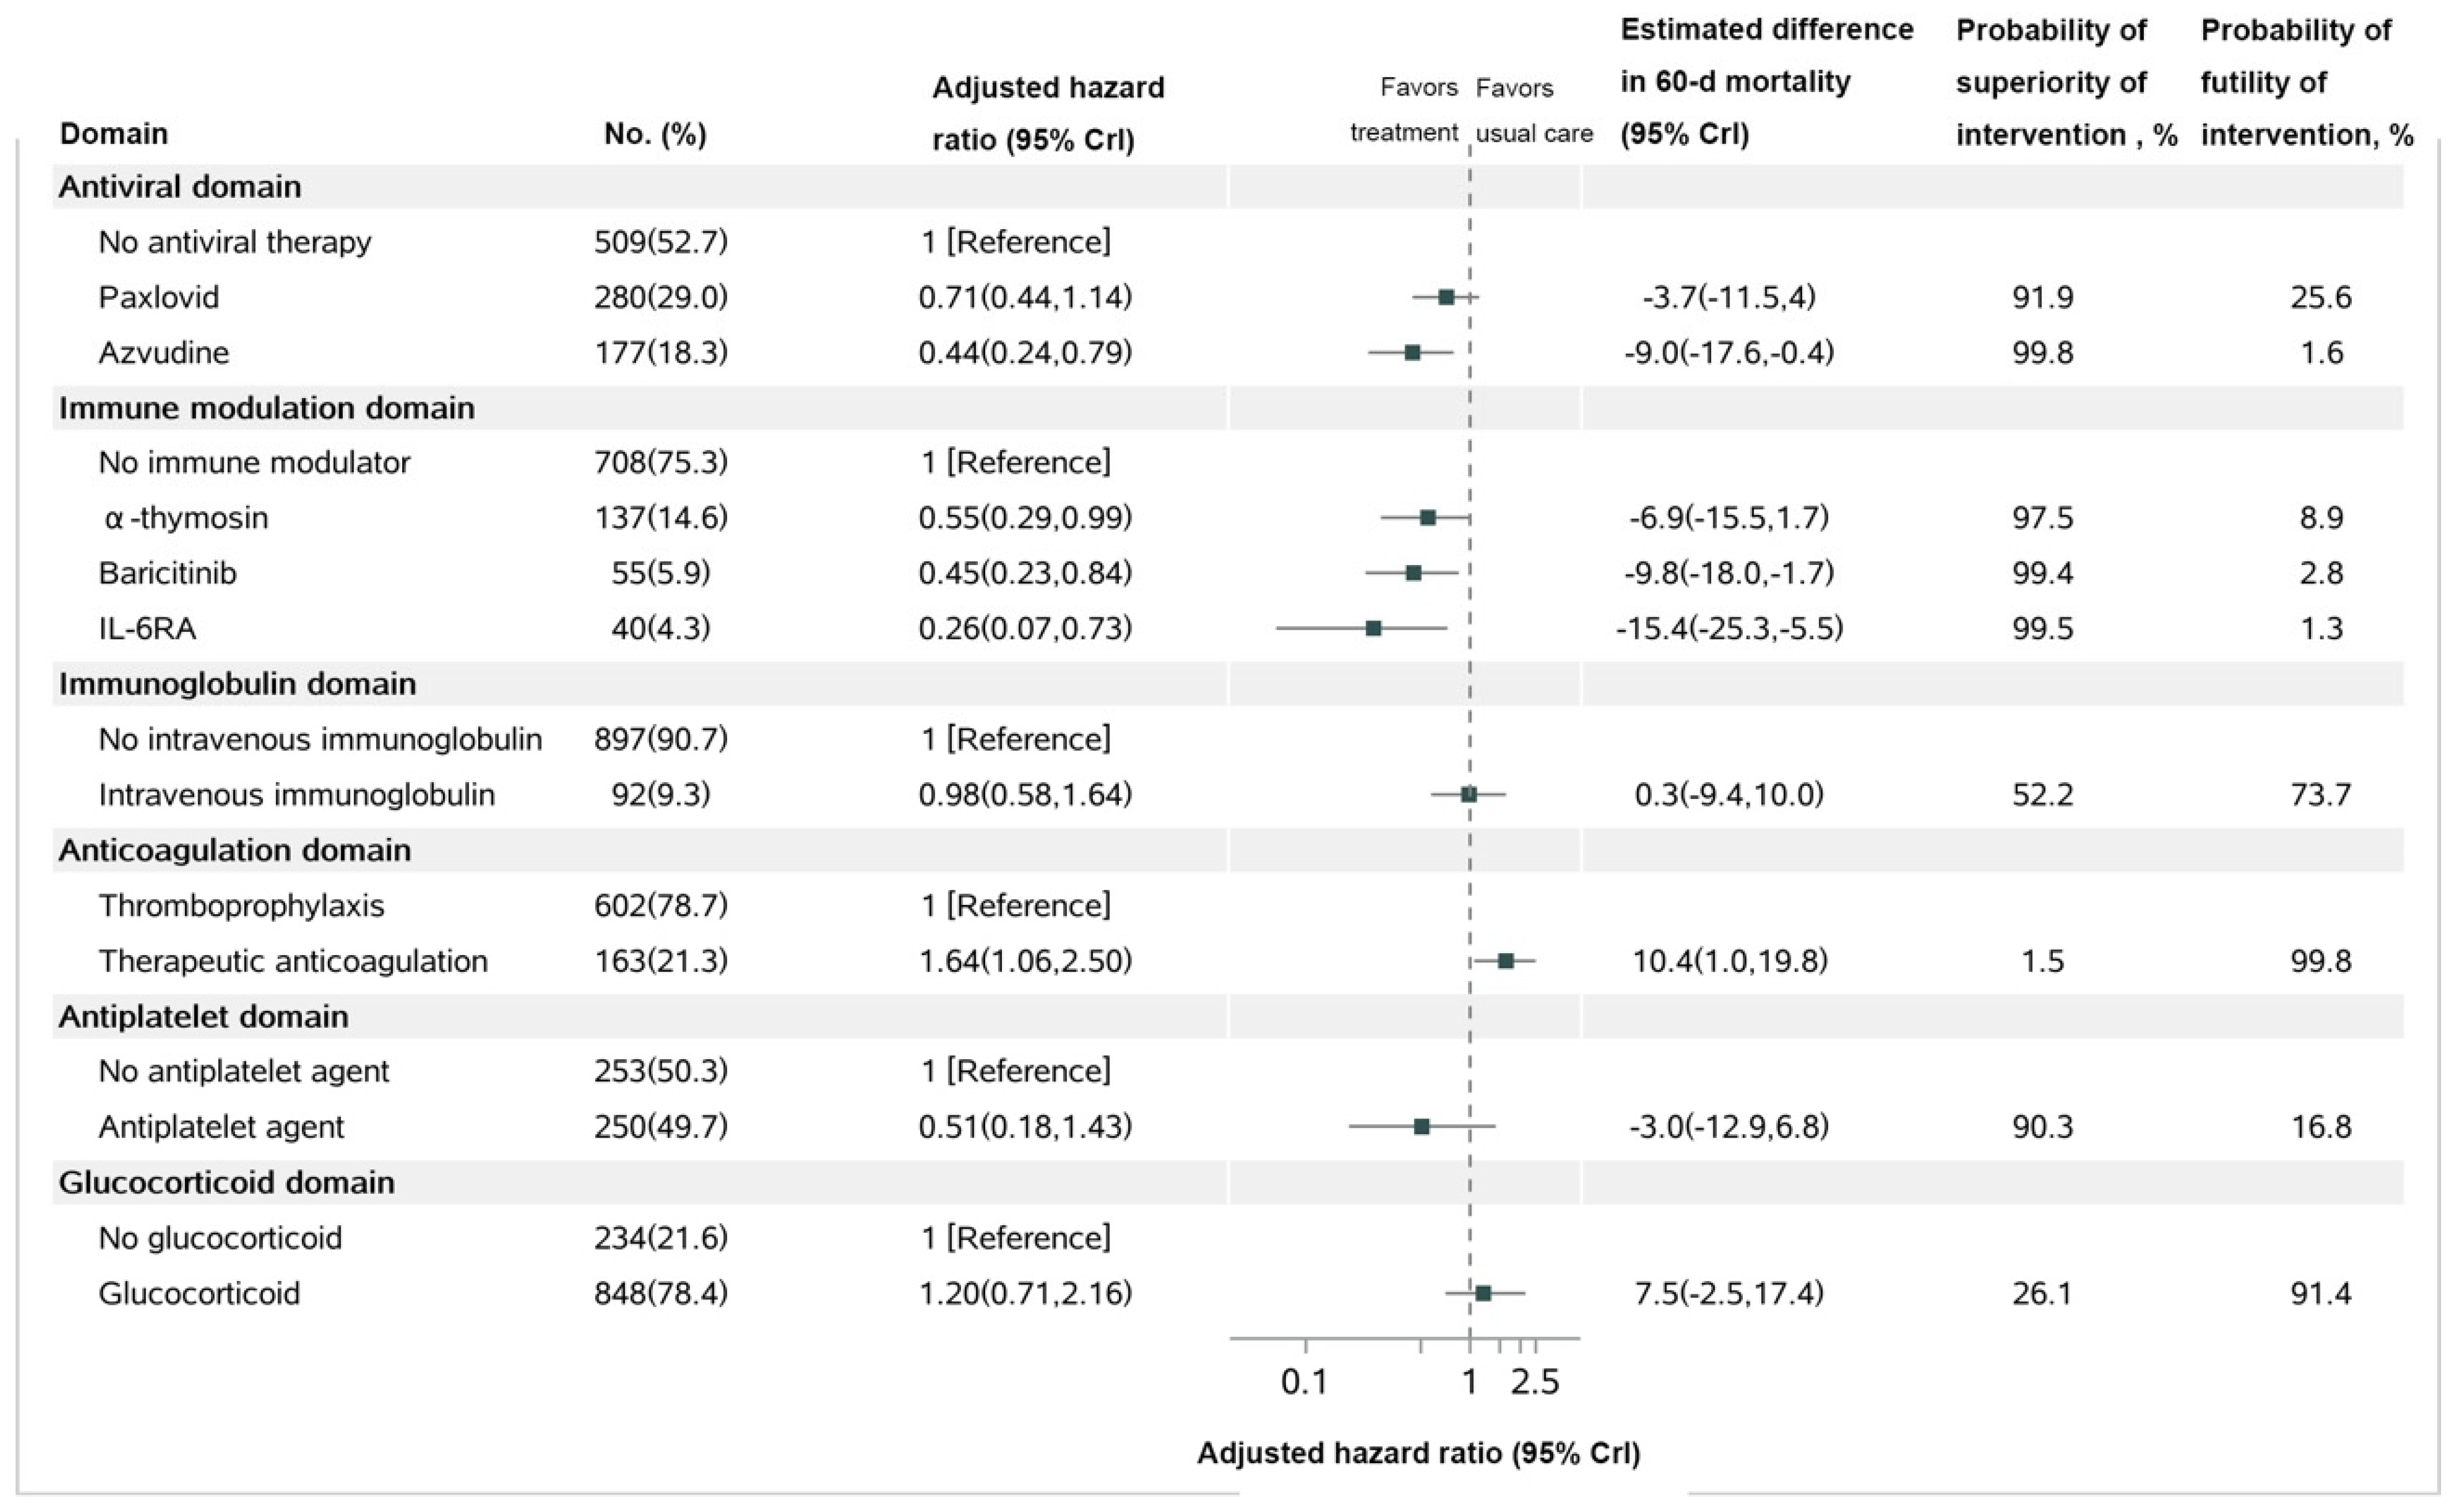Image resolution: width=2459 pixels, height=1512 pixels.
Task: Select the Antiplatelet agent forest plot marker
Action: tap(1421, 1127)
